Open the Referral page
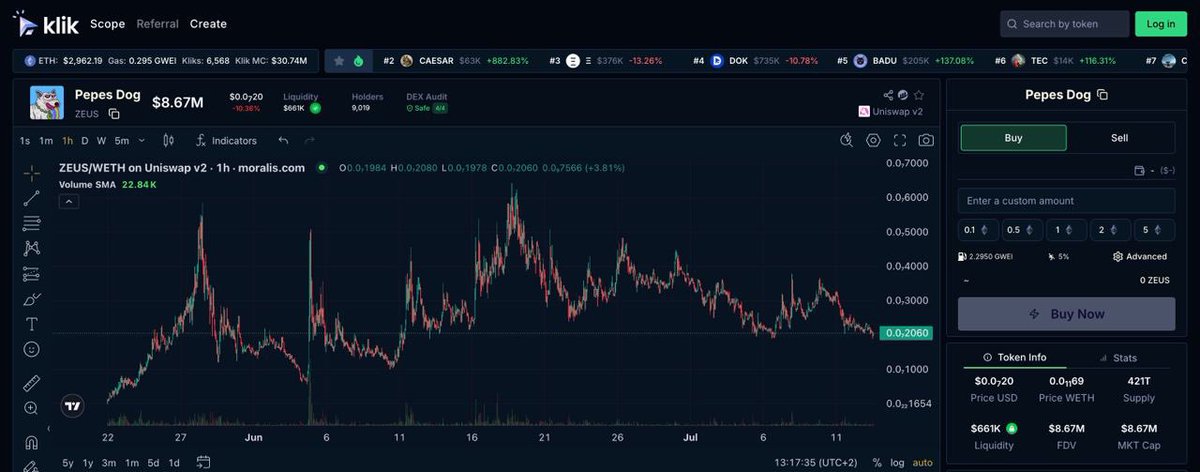This screenshot has width=1200, height=472. pos(157,24)
